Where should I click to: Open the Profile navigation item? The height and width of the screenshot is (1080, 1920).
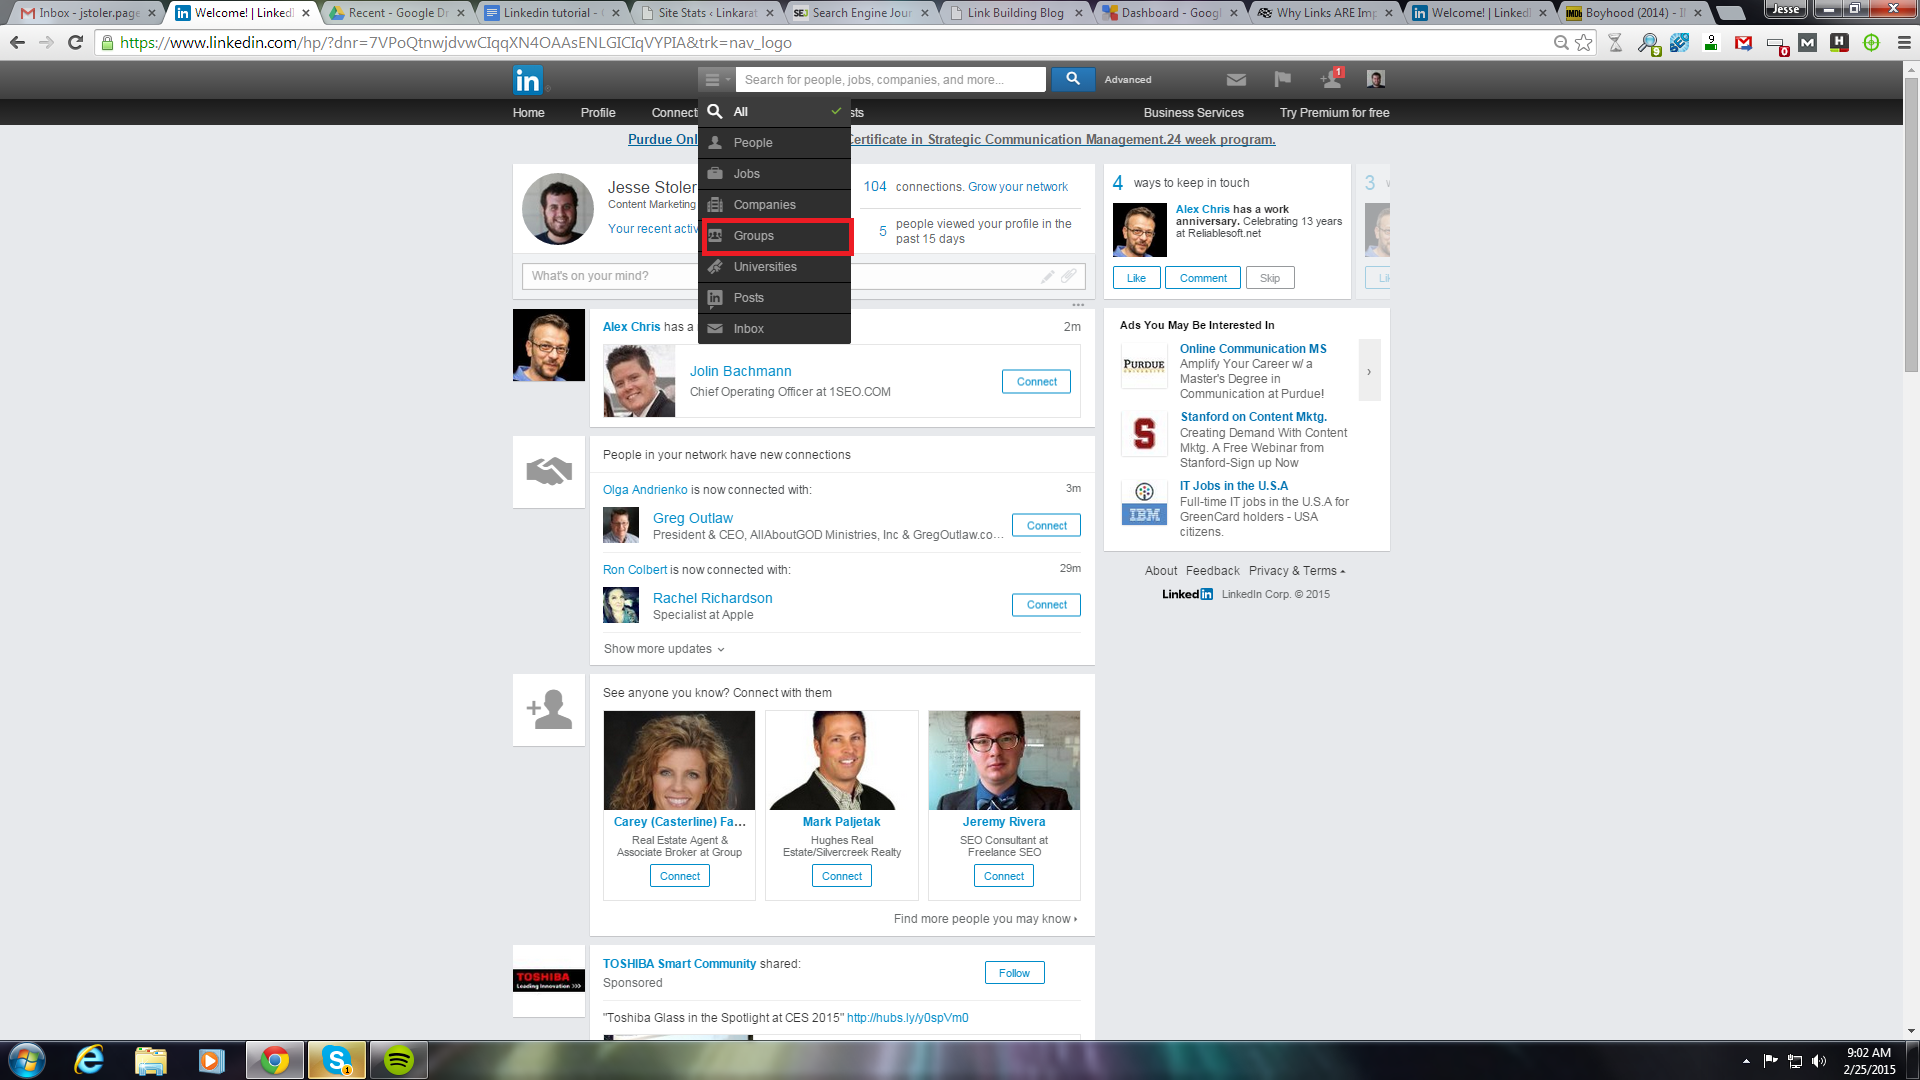[598, 113]
